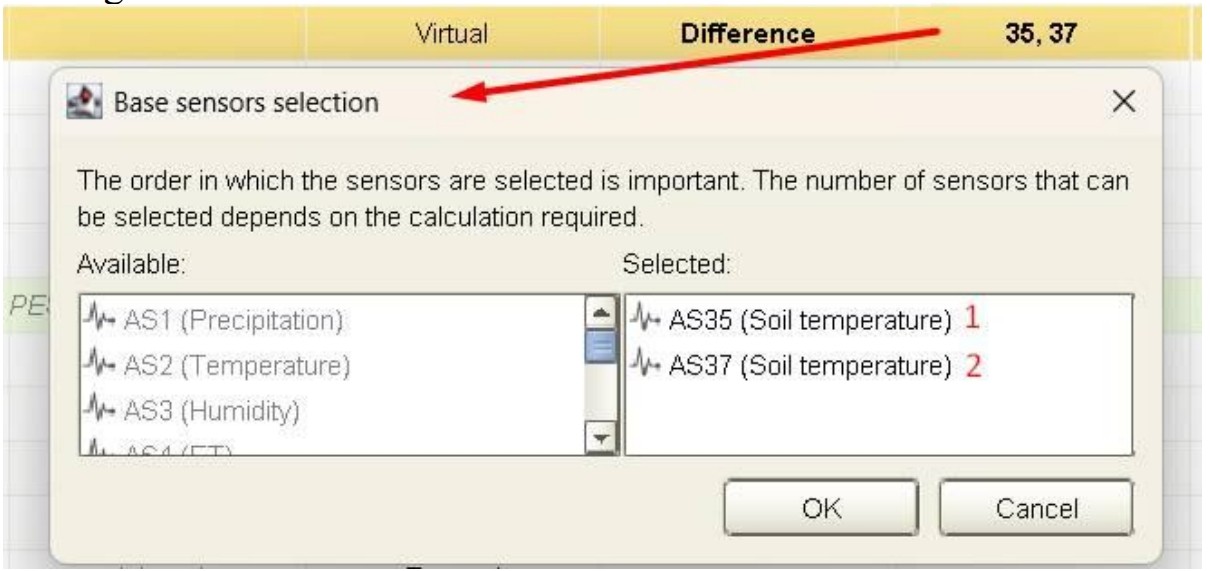The image size is (1210, 571).
Task: Click the Available list scroll down arrow
Action: (599, 439)
